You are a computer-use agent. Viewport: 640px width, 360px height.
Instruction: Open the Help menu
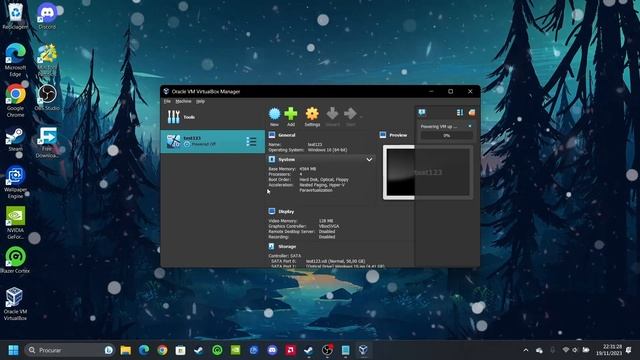(x=200, y=101)
